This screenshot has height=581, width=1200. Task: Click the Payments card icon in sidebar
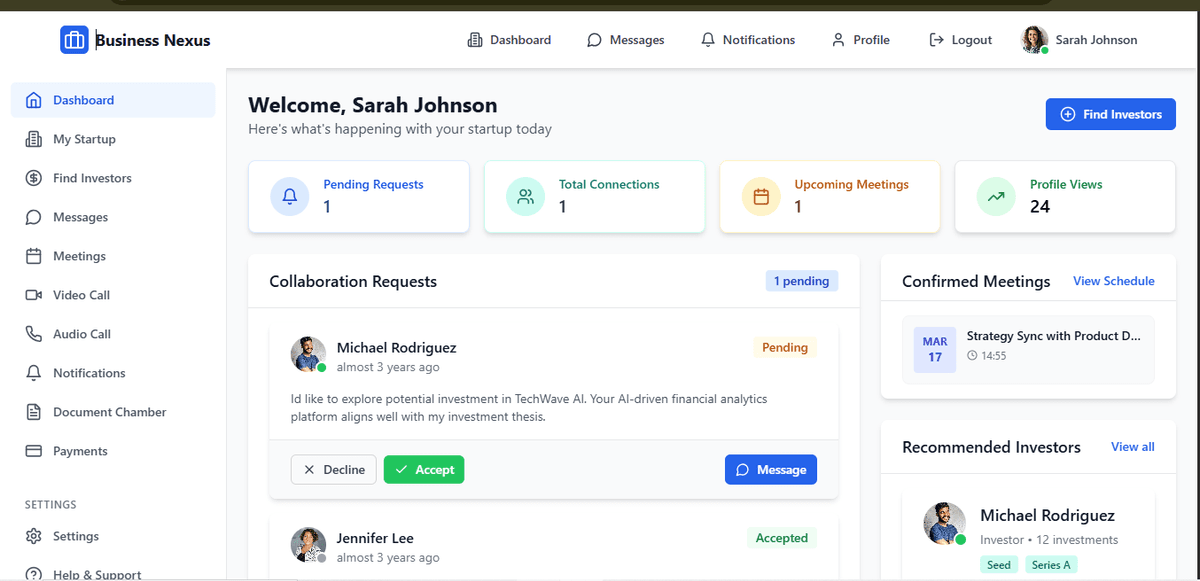(x=34, y=451)
